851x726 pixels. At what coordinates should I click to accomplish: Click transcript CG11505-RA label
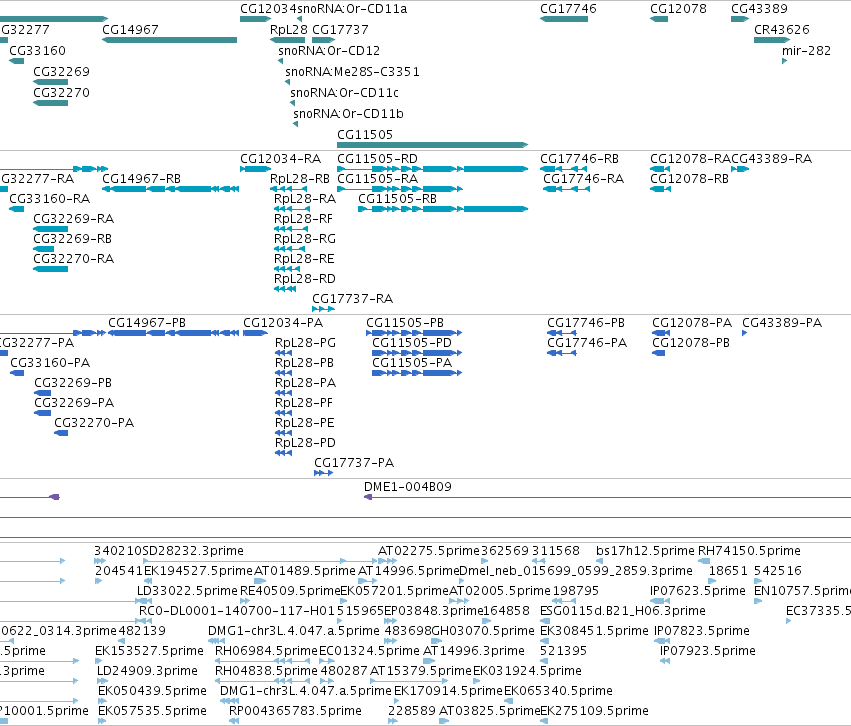pos(378,179)
